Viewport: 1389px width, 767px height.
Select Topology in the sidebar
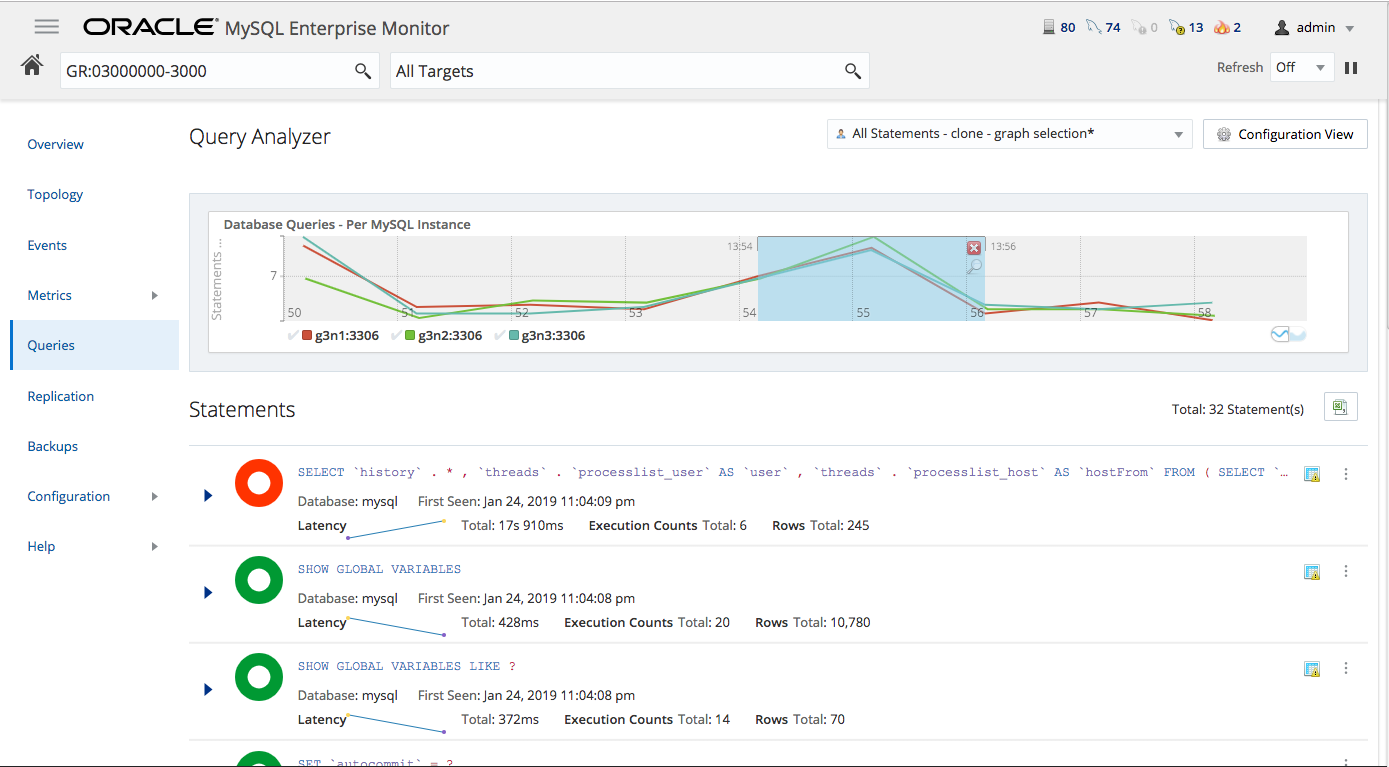pyautogui.click(x=55, y=194)
